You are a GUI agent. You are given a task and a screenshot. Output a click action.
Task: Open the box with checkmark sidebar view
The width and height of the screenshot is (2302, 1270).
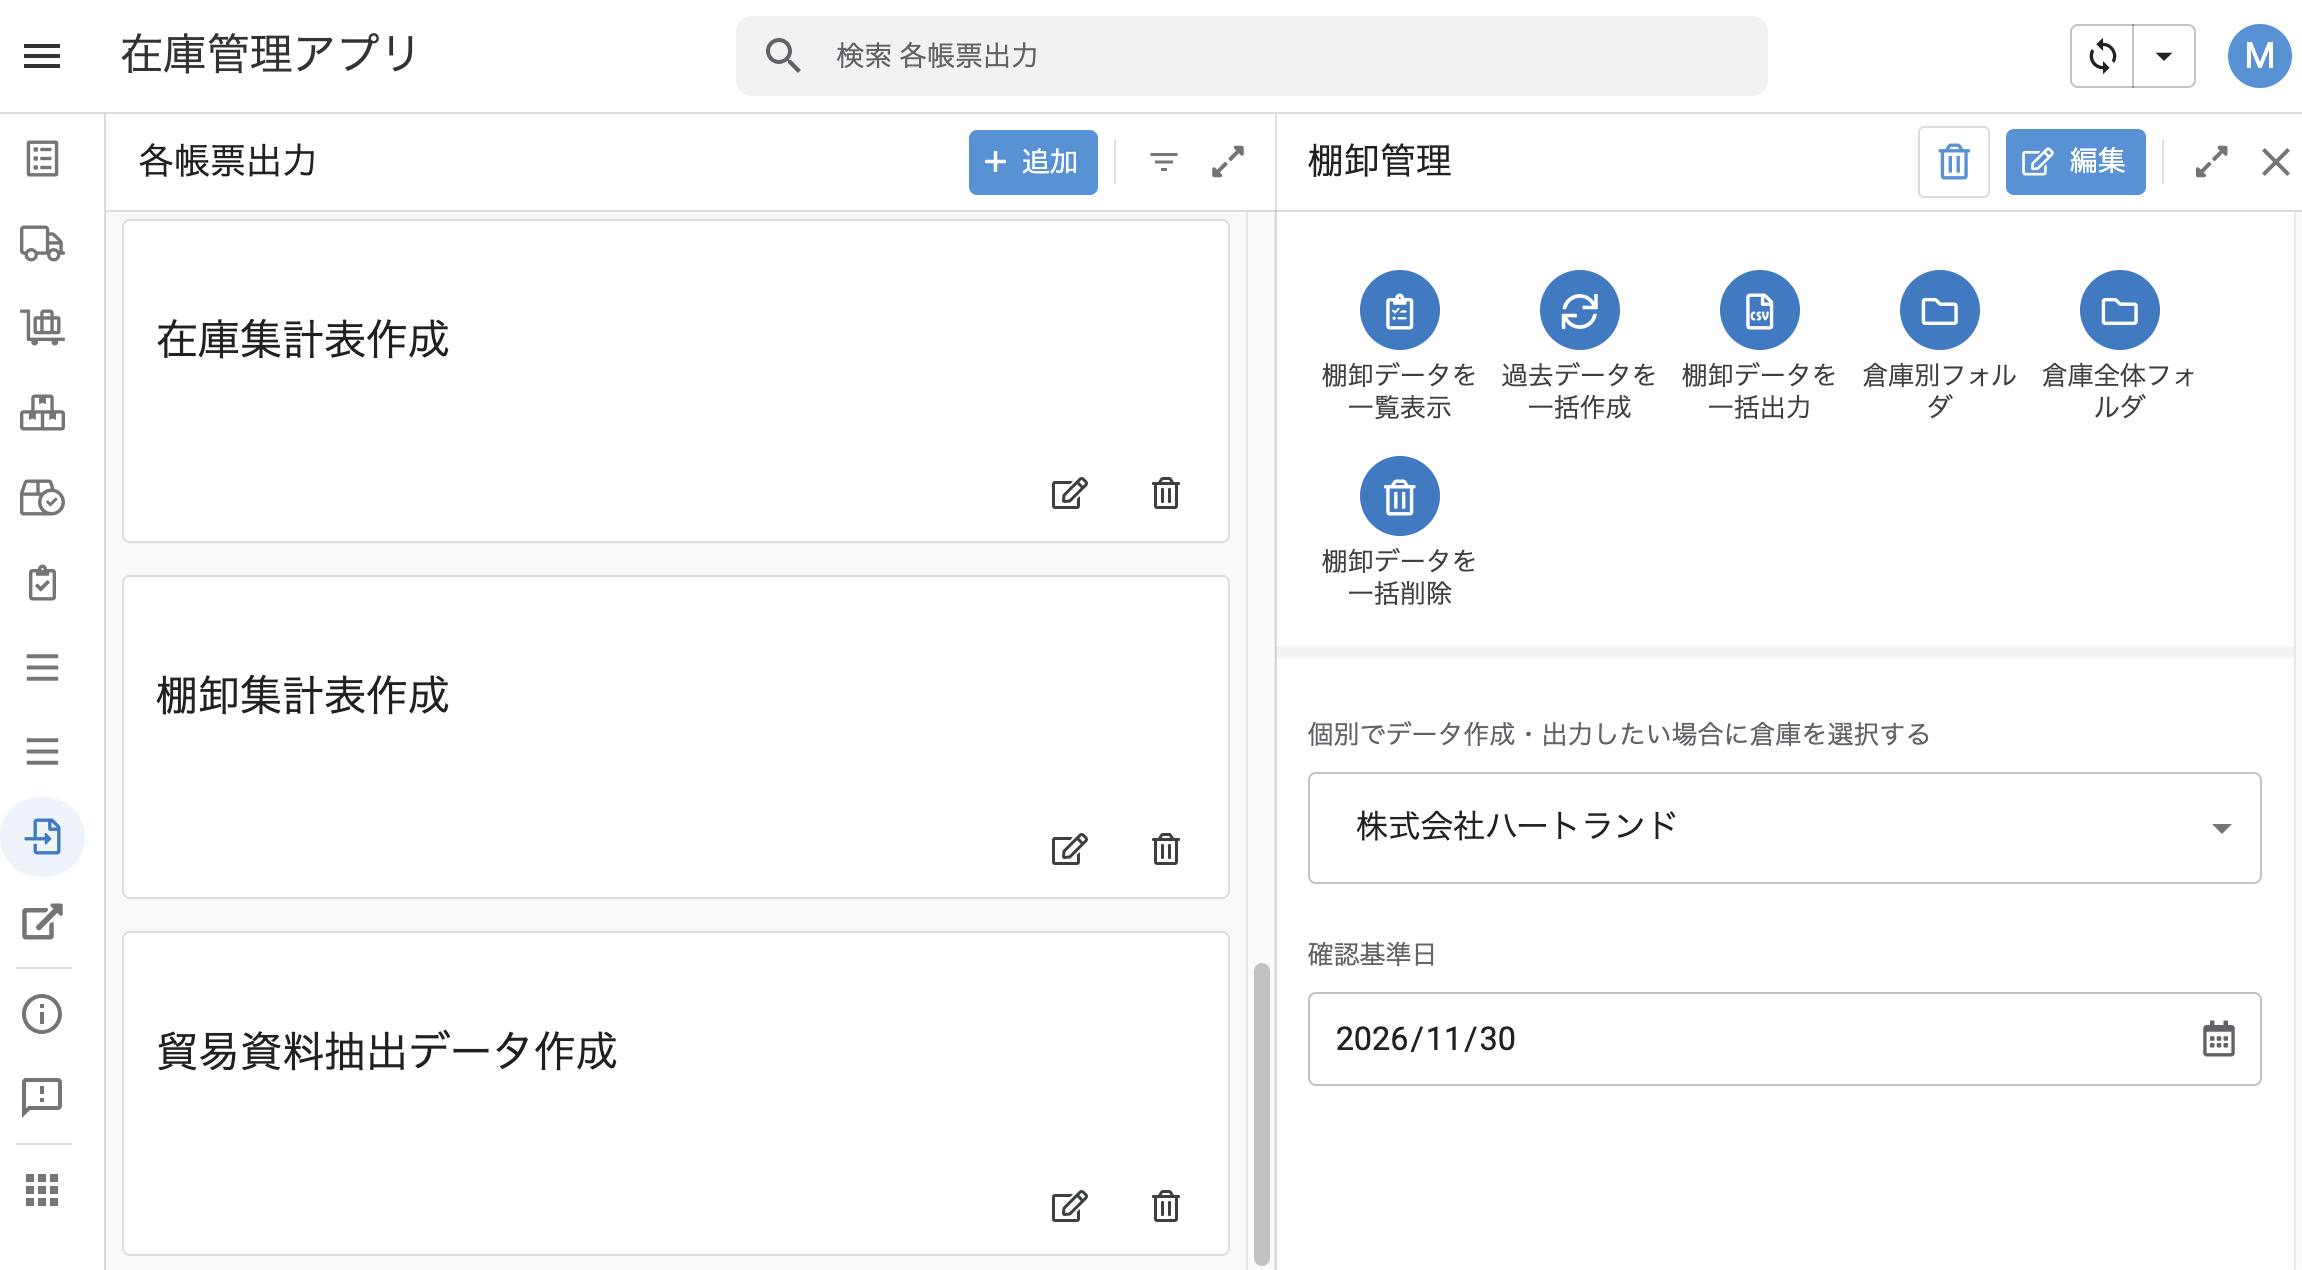point(42,497)
